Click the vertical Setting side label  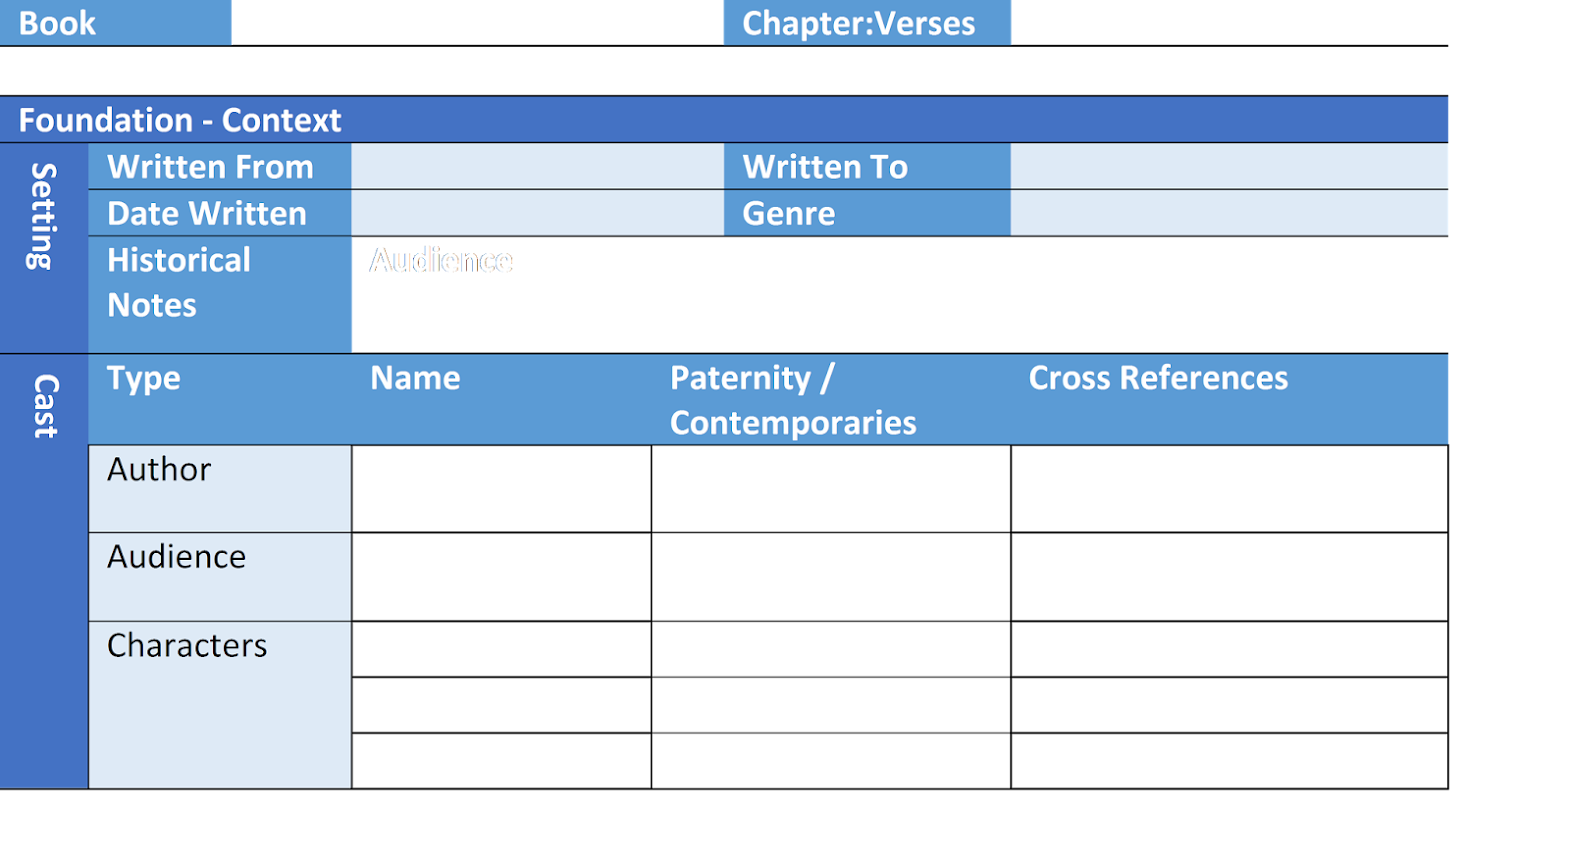42,216
